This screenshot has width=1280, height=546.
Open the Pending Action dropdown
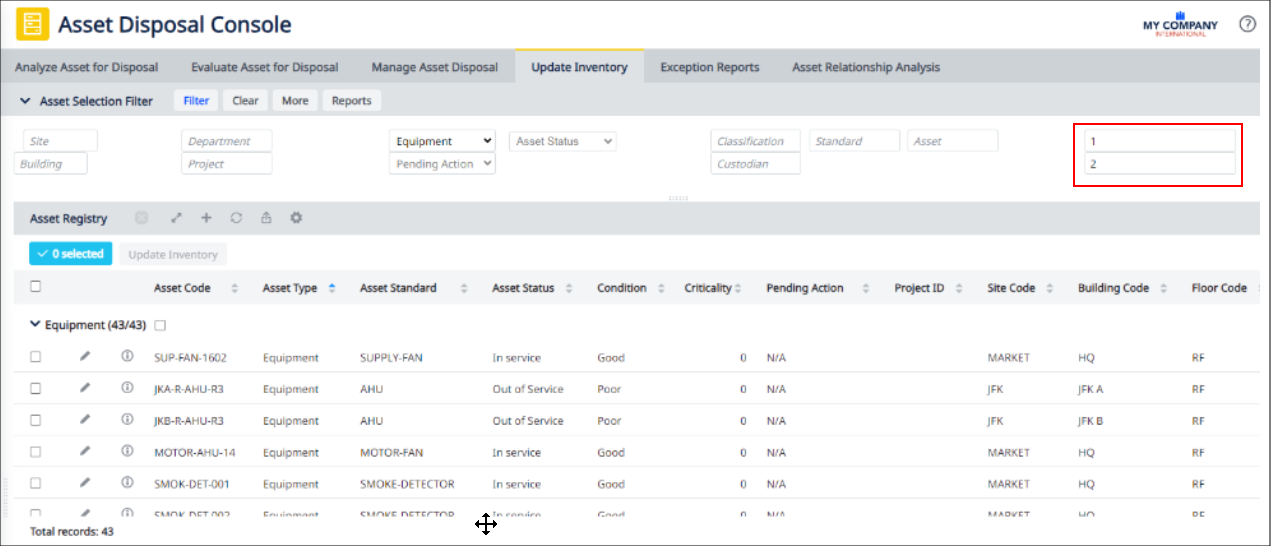click(x=442, y=164)
